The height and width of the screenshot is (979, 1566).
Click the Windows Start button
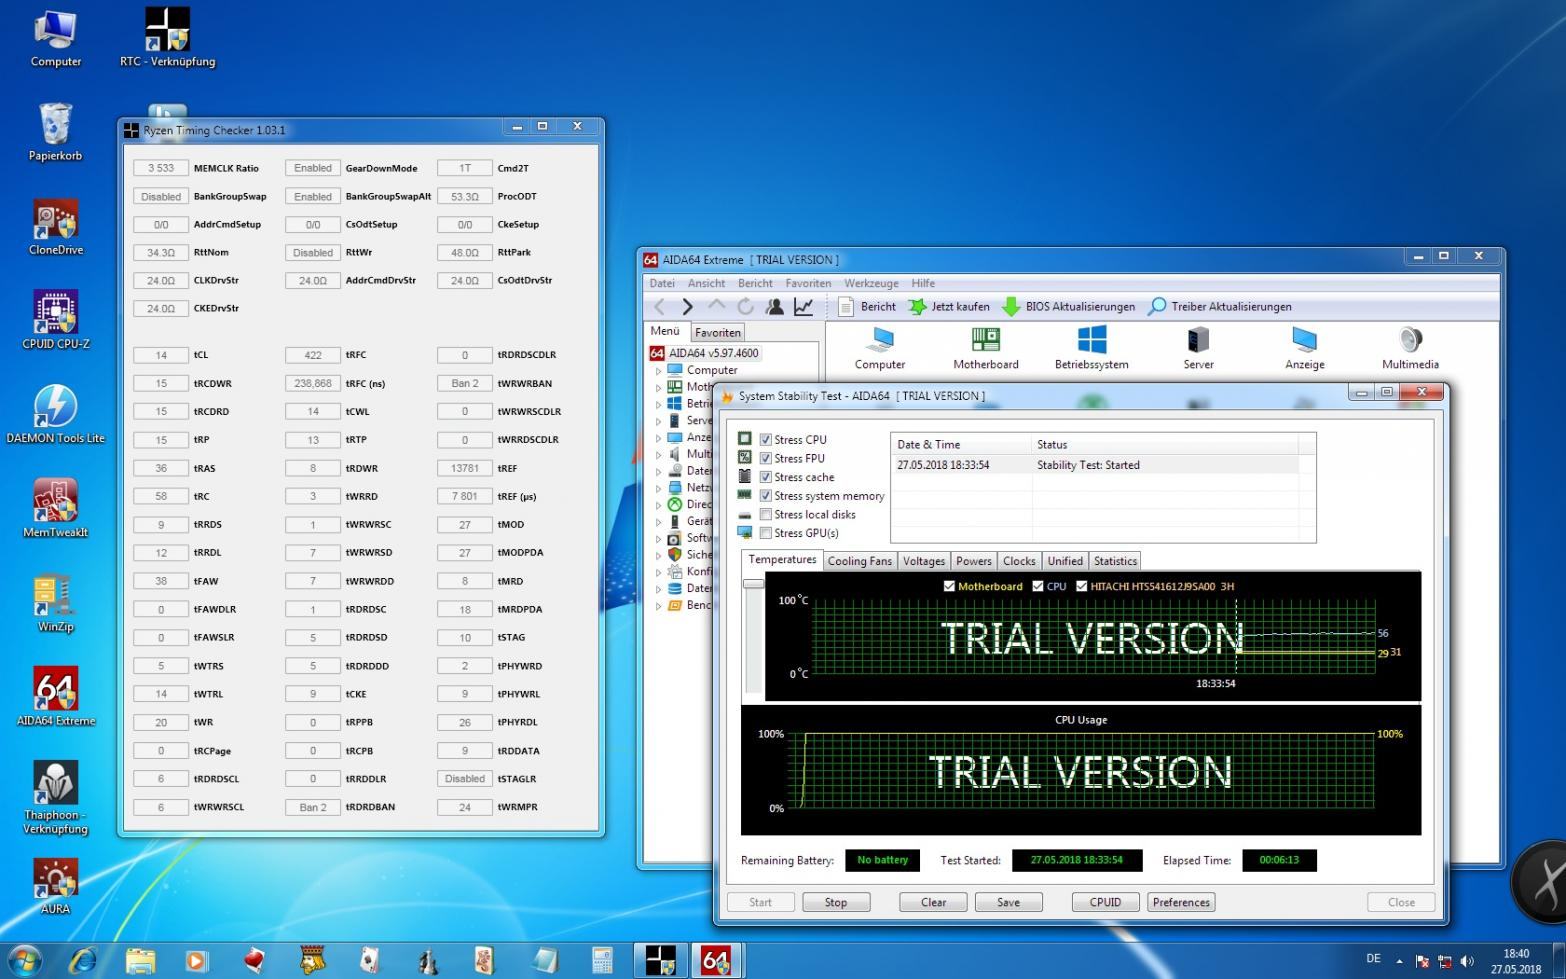coord(24,960)
